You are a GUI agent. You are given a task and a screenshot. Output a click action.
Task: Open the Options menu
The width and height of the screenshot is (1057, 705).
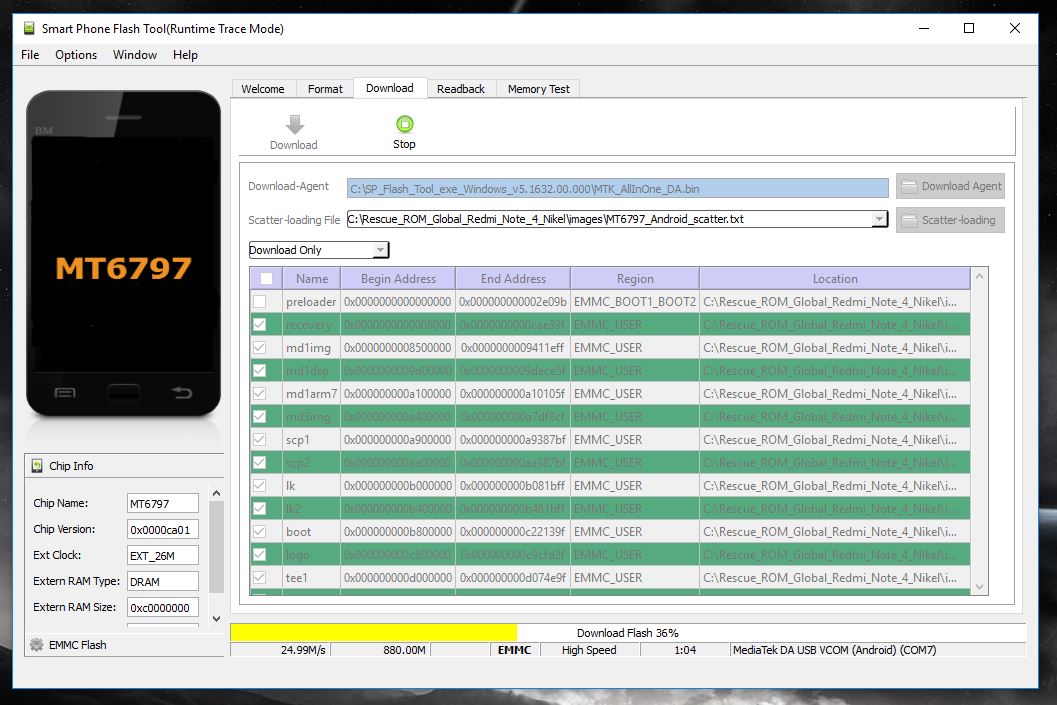[76, 55]
